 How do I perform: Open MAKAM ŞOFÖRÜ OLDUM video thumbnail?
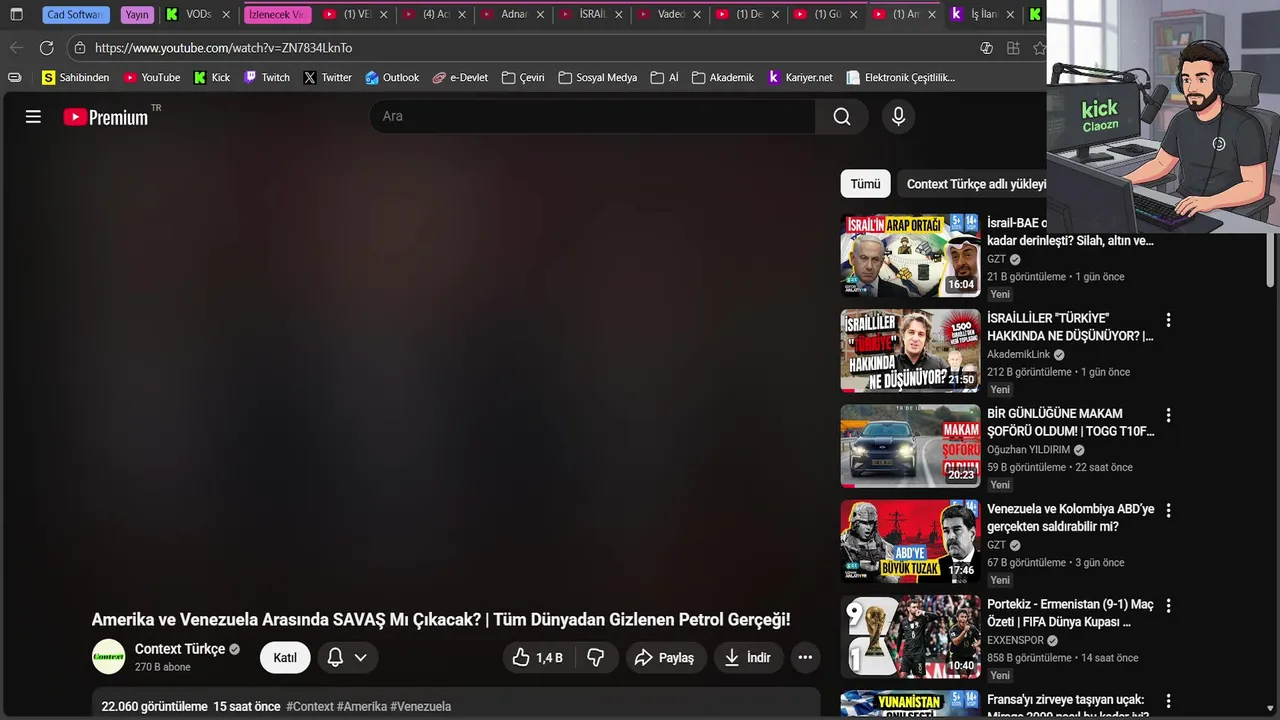910,446
